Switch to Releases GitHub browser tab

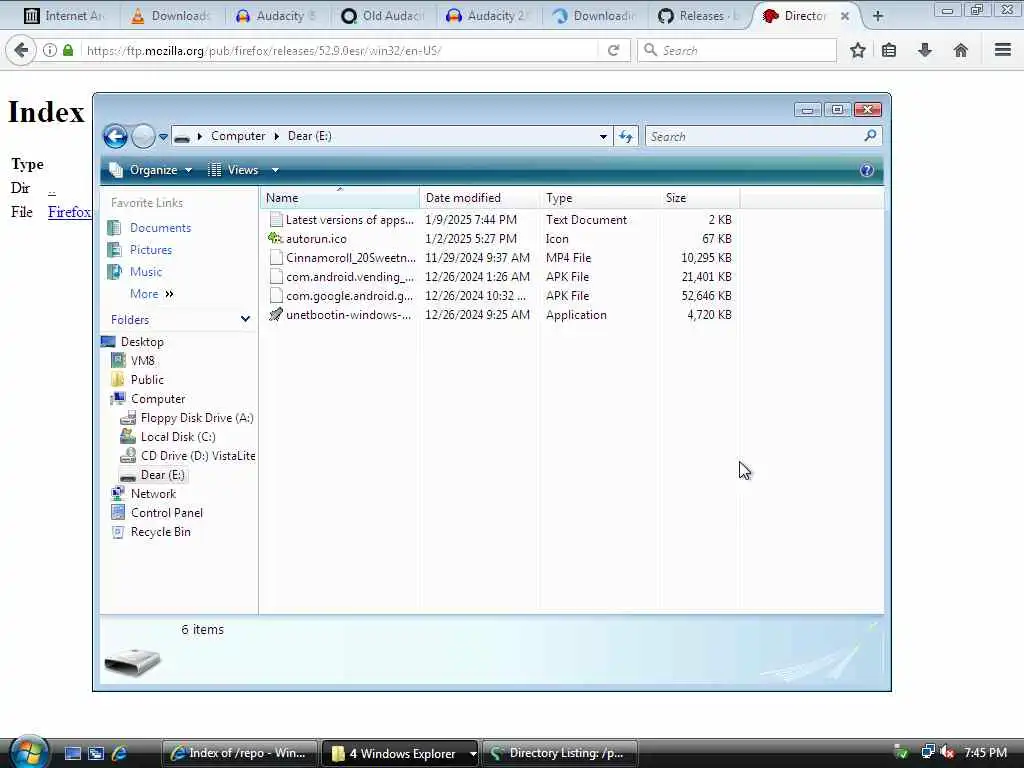tap(700, 16)
